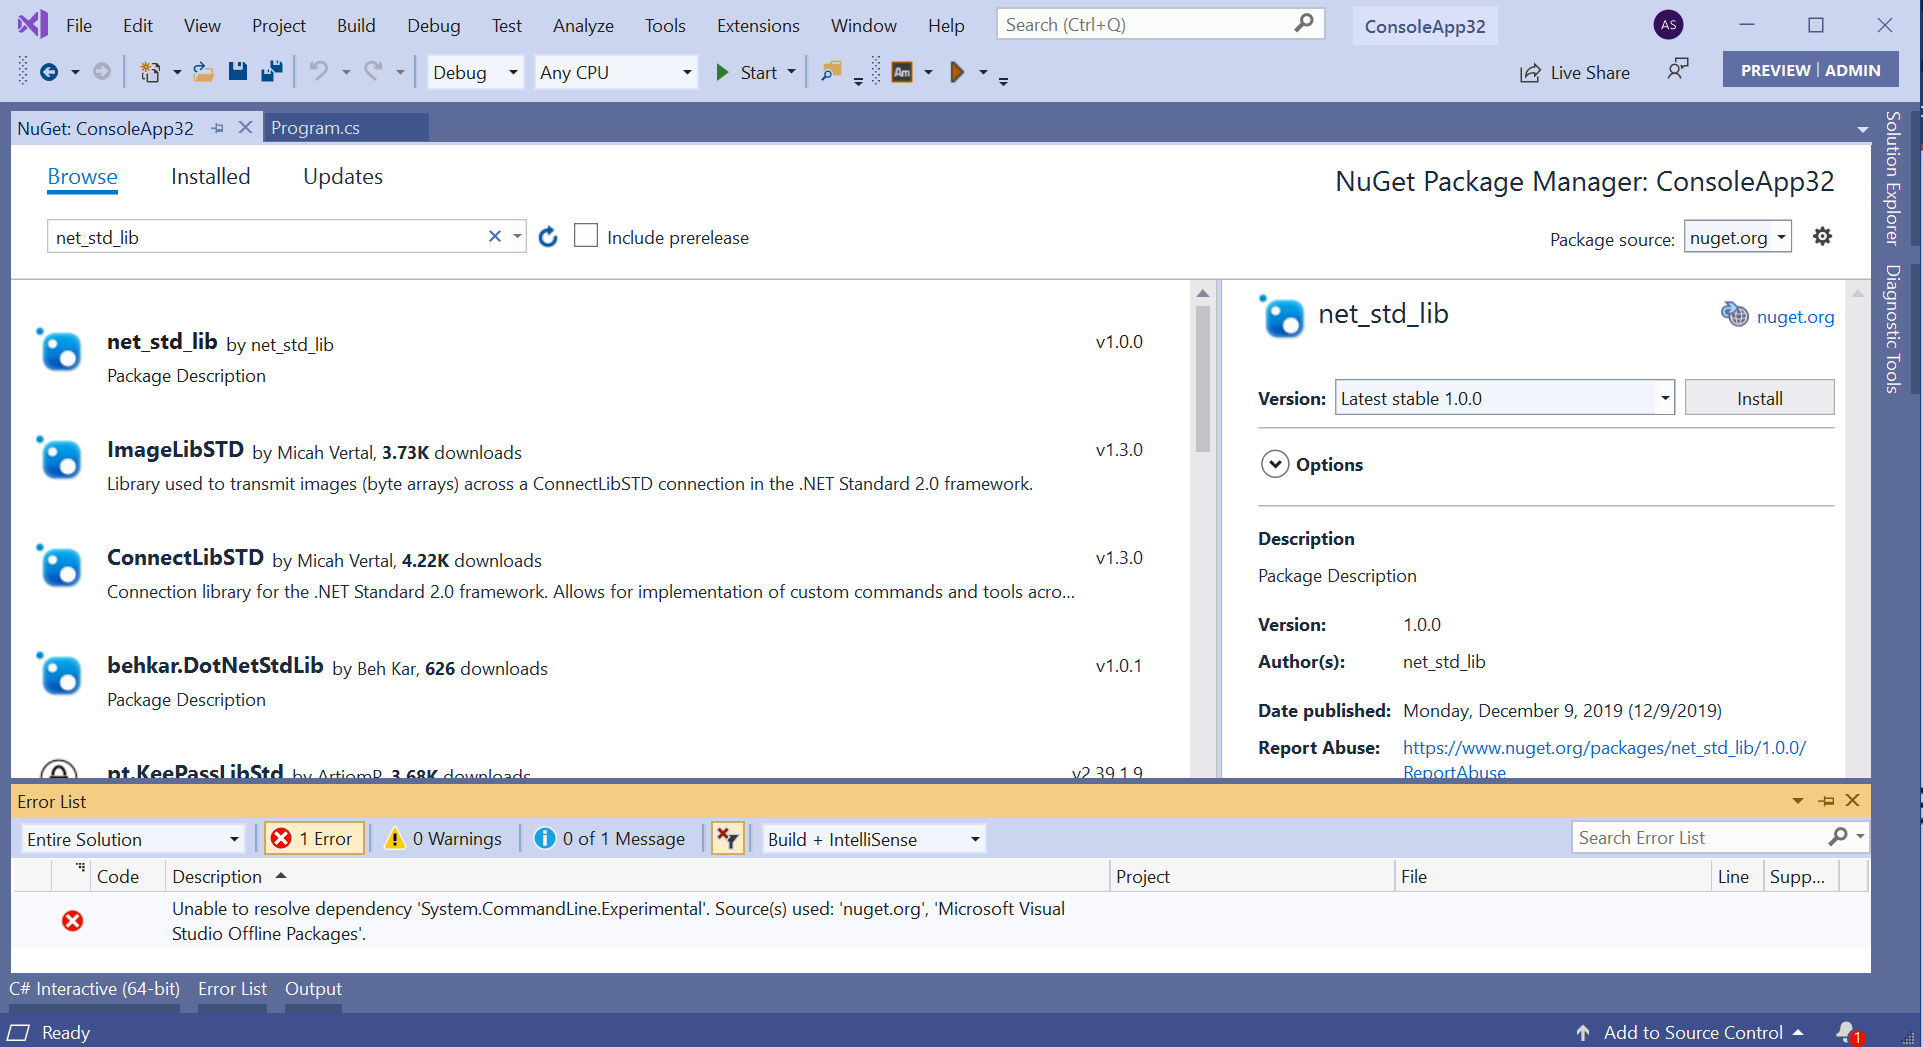Viewport: 1923px width, 1047px height.
Task: Toggle the 0 Warnings filter button
Action: [x=444, y=838]
